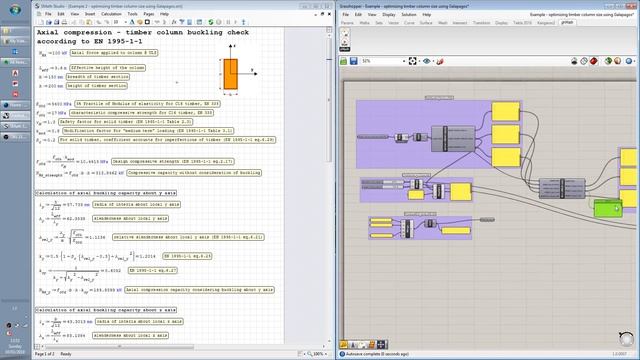Click the orange column cross-section drawing

[231, 74]
